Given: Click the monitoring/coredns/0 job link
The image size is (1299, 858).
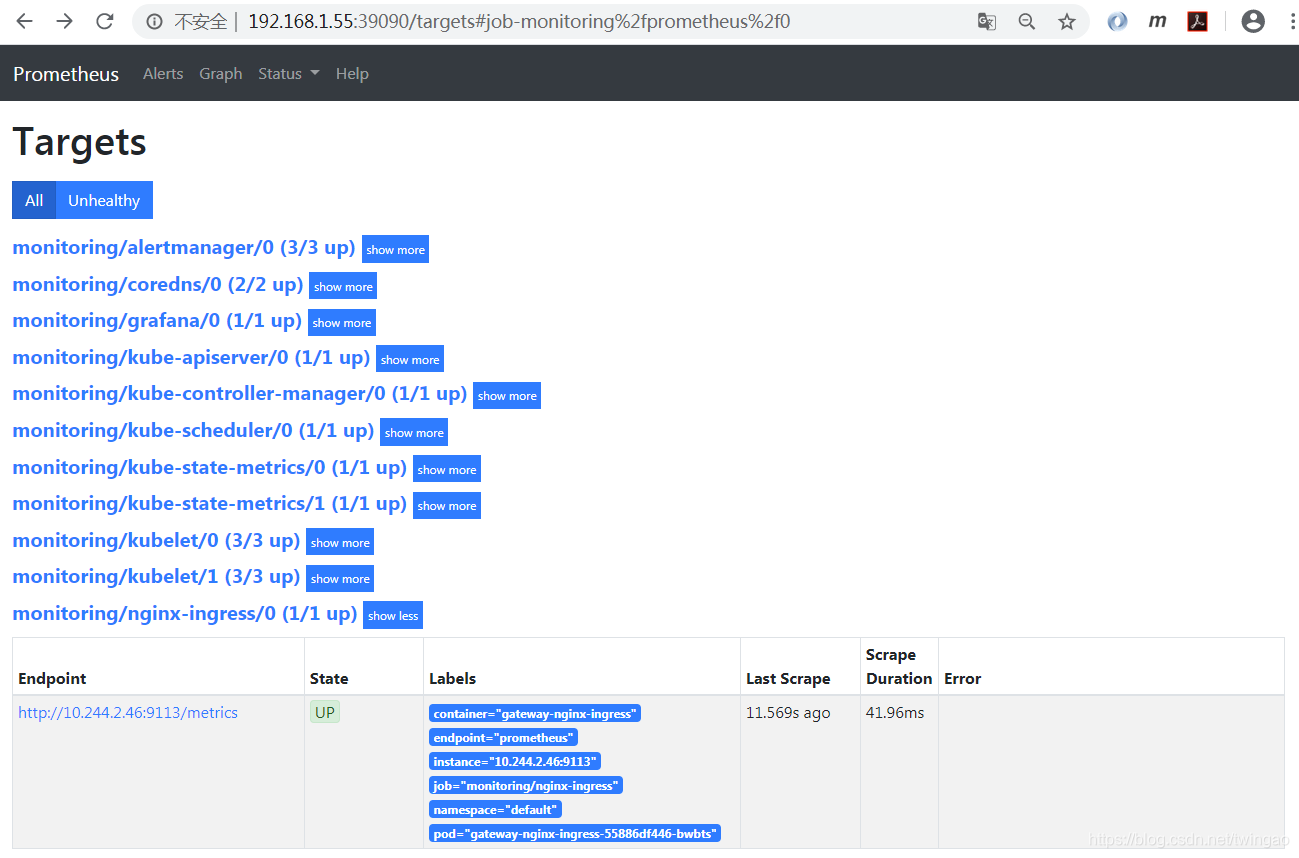Looking at the screenshot, I should [x=158, y=285].
